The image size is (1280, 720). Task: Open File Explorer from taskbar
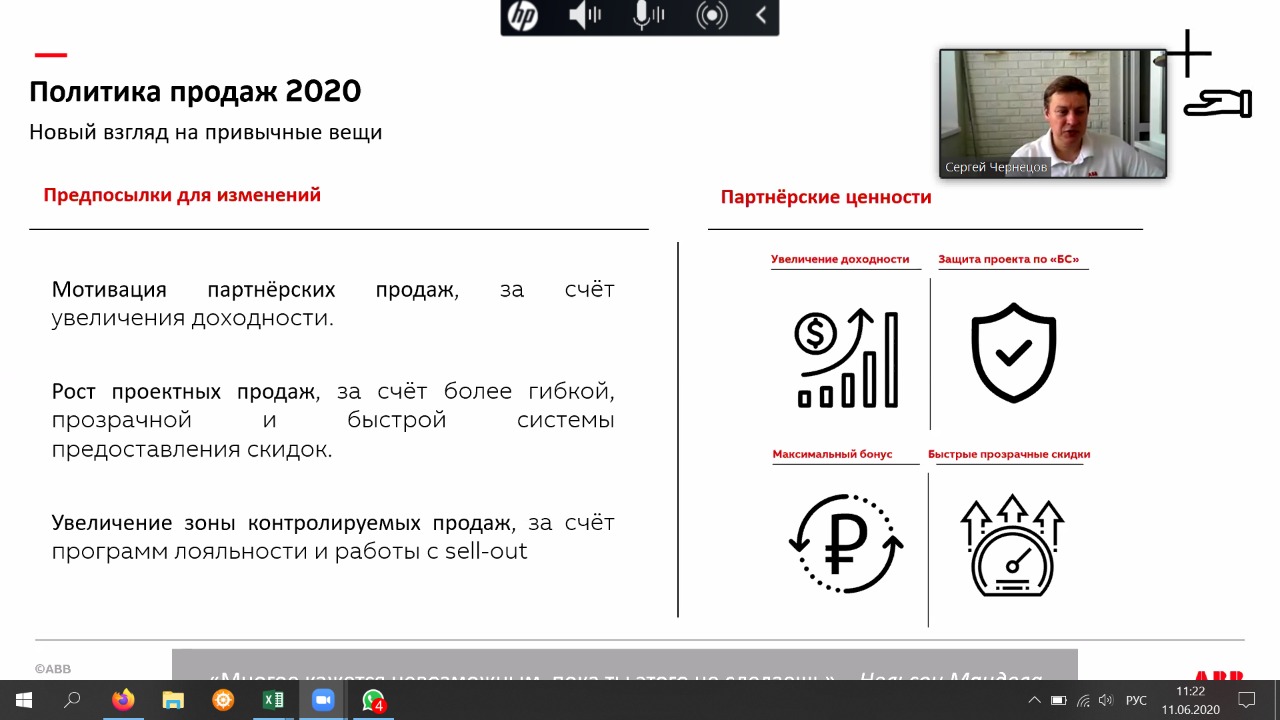point(173,700)
